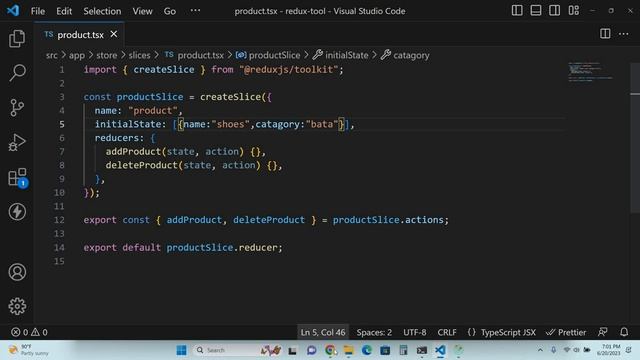This screenshot has width=640, height=360.
Task: Click the Visual Studio Code taskbar icon
Action: point(440,350)
